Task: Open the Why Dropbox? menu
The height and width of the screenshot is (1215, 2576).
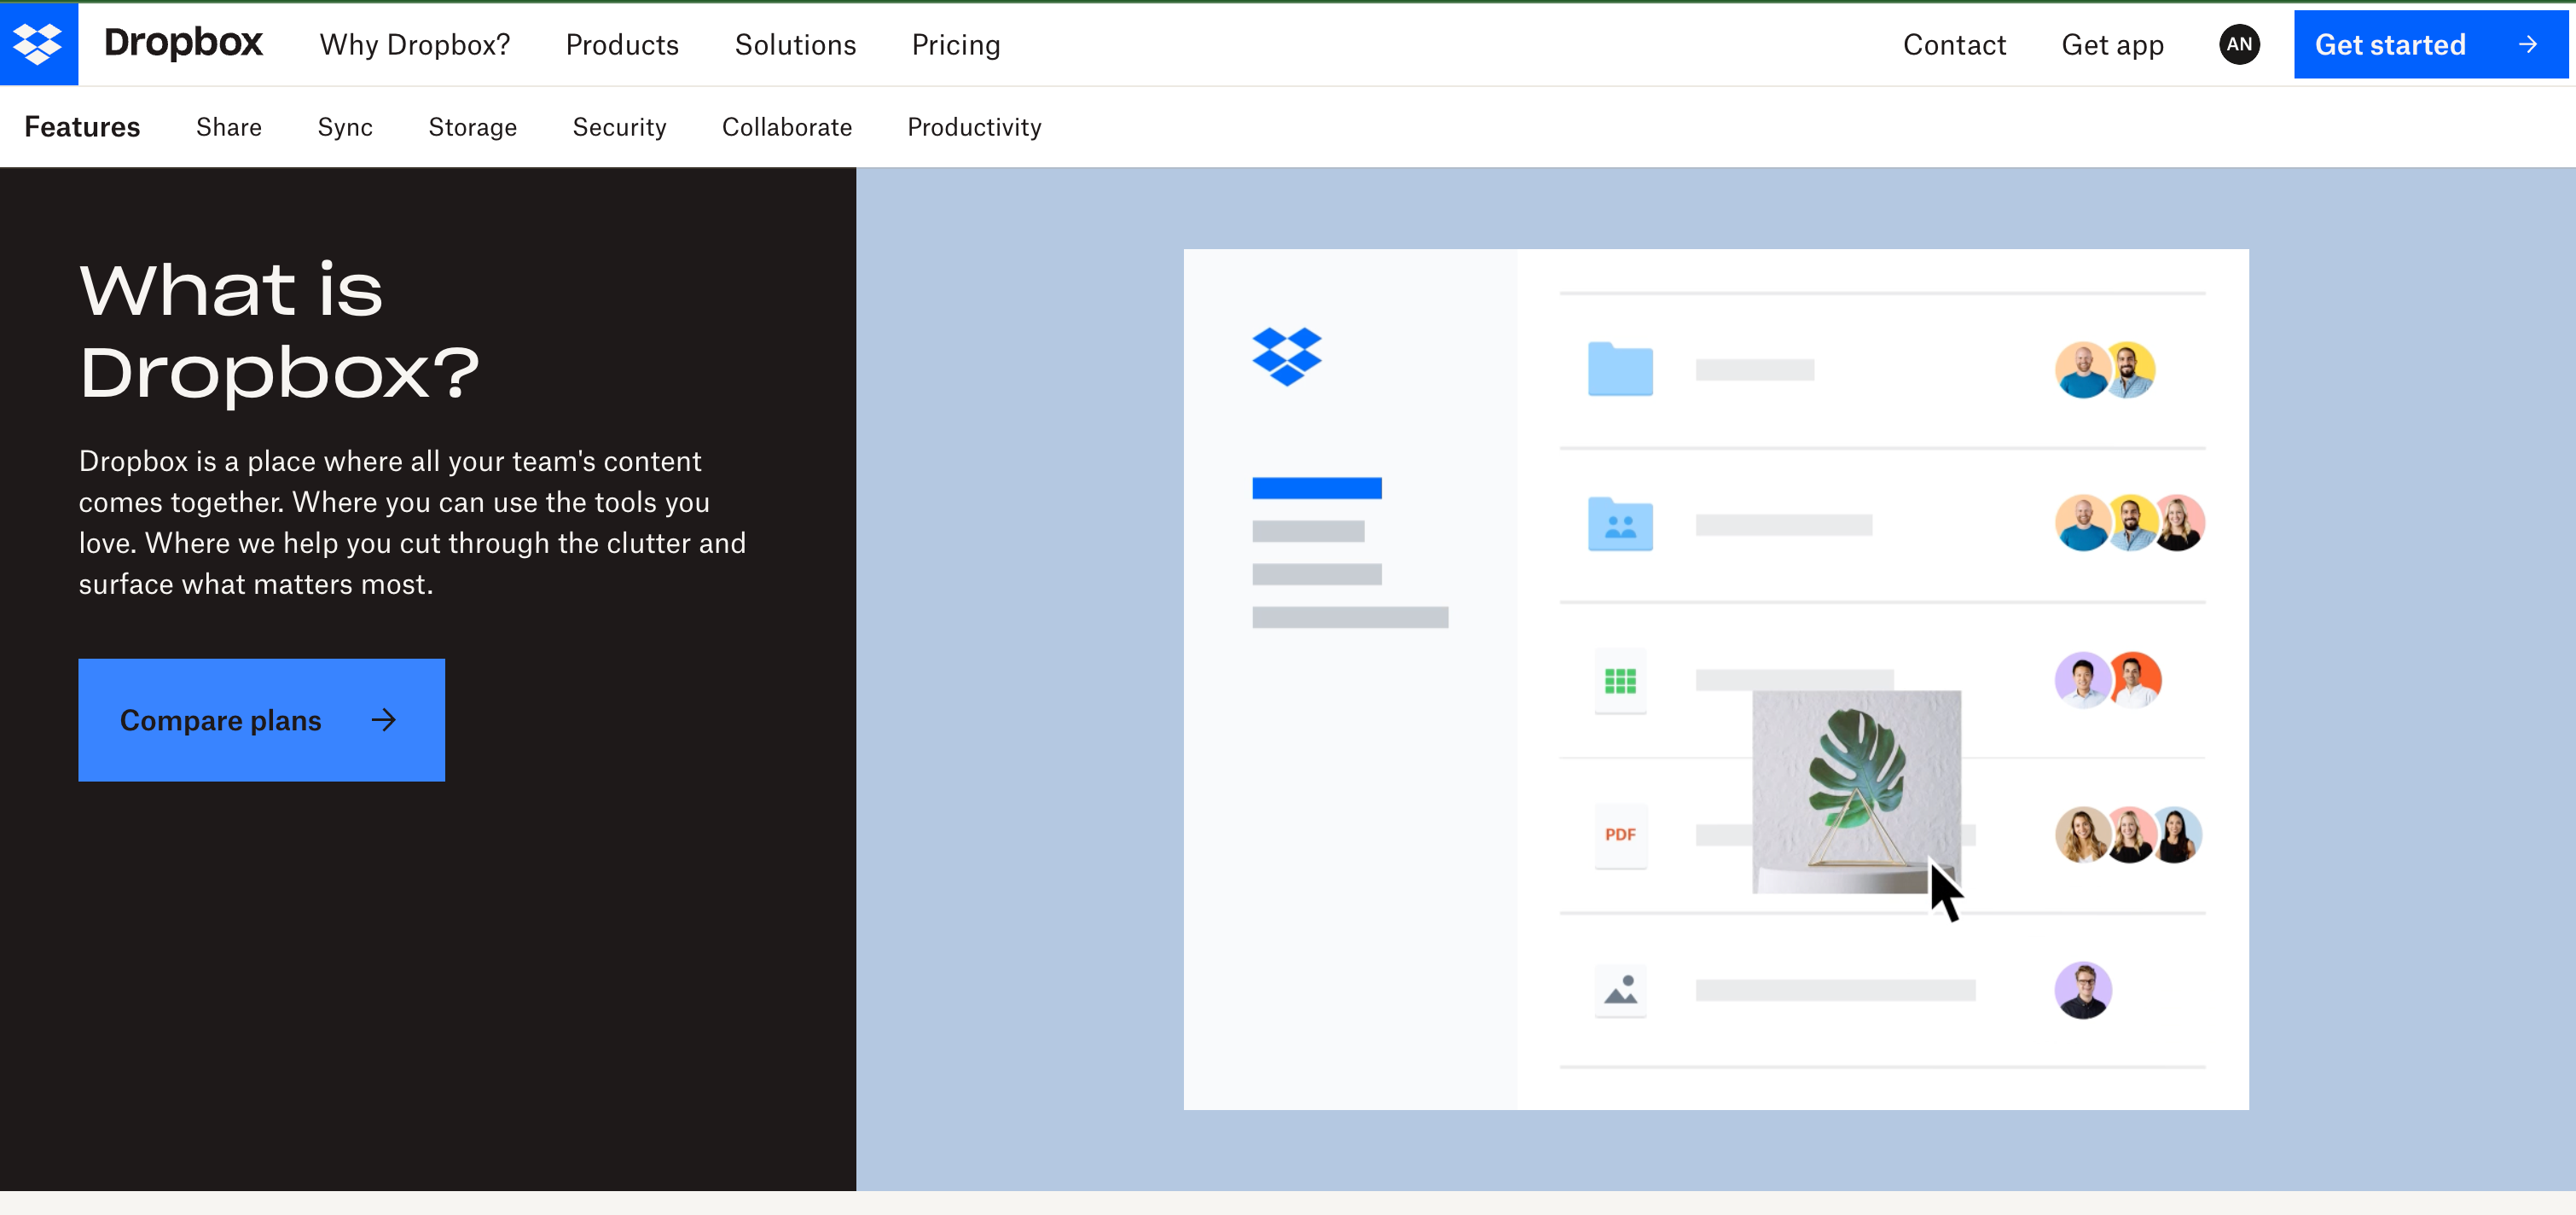Action: coord(415,45)
